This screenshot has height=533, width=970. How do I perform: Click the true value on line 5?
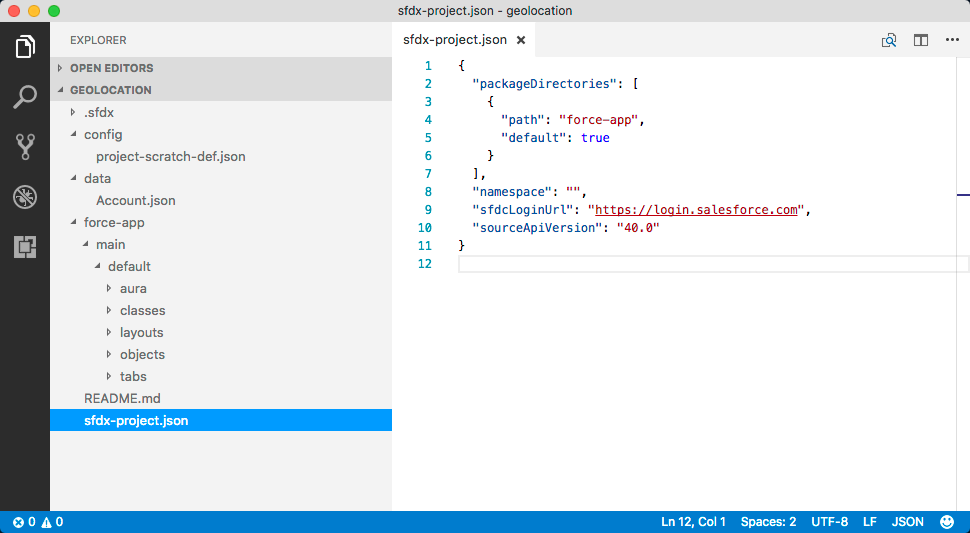595,137
